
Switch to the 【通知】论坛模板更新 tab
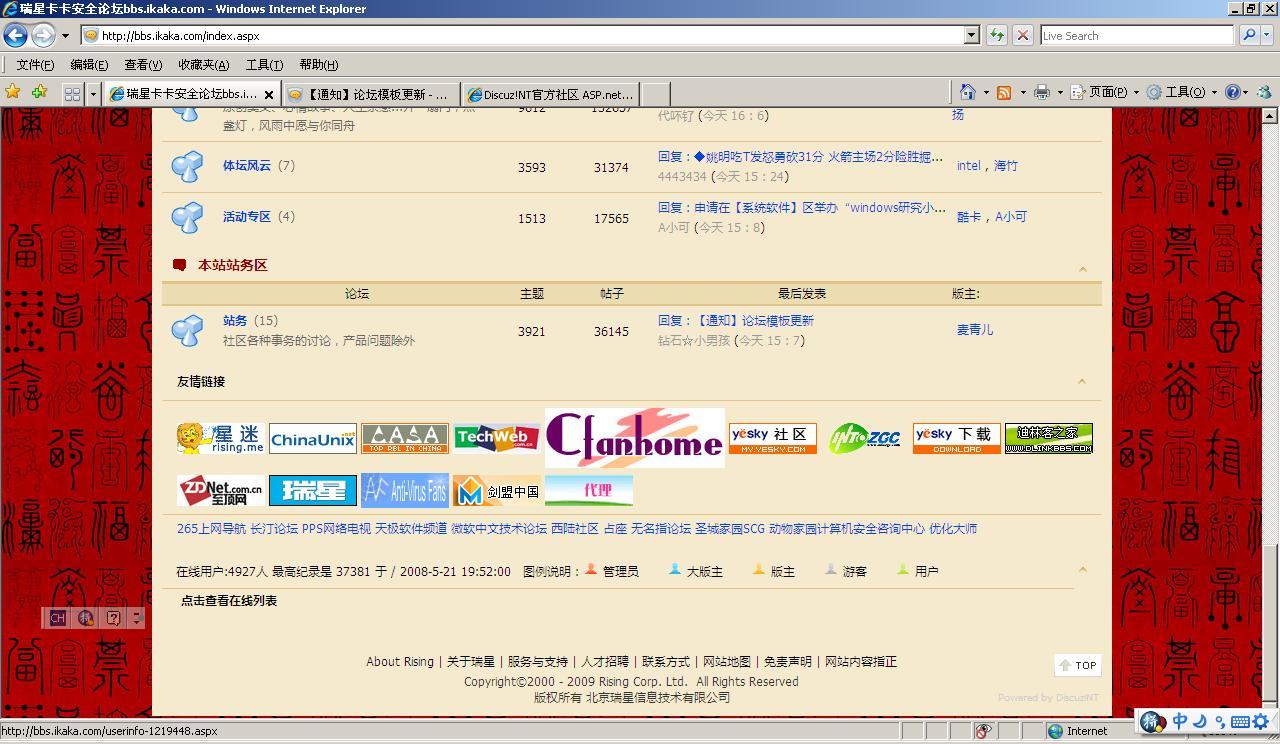pos(371,94)
